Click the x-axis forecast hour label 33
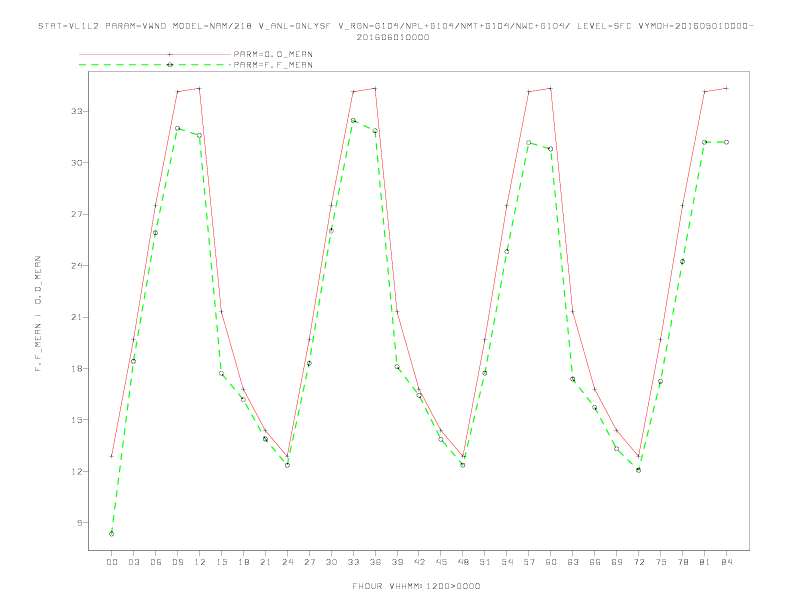792x612 pixels. pos(353,562)
